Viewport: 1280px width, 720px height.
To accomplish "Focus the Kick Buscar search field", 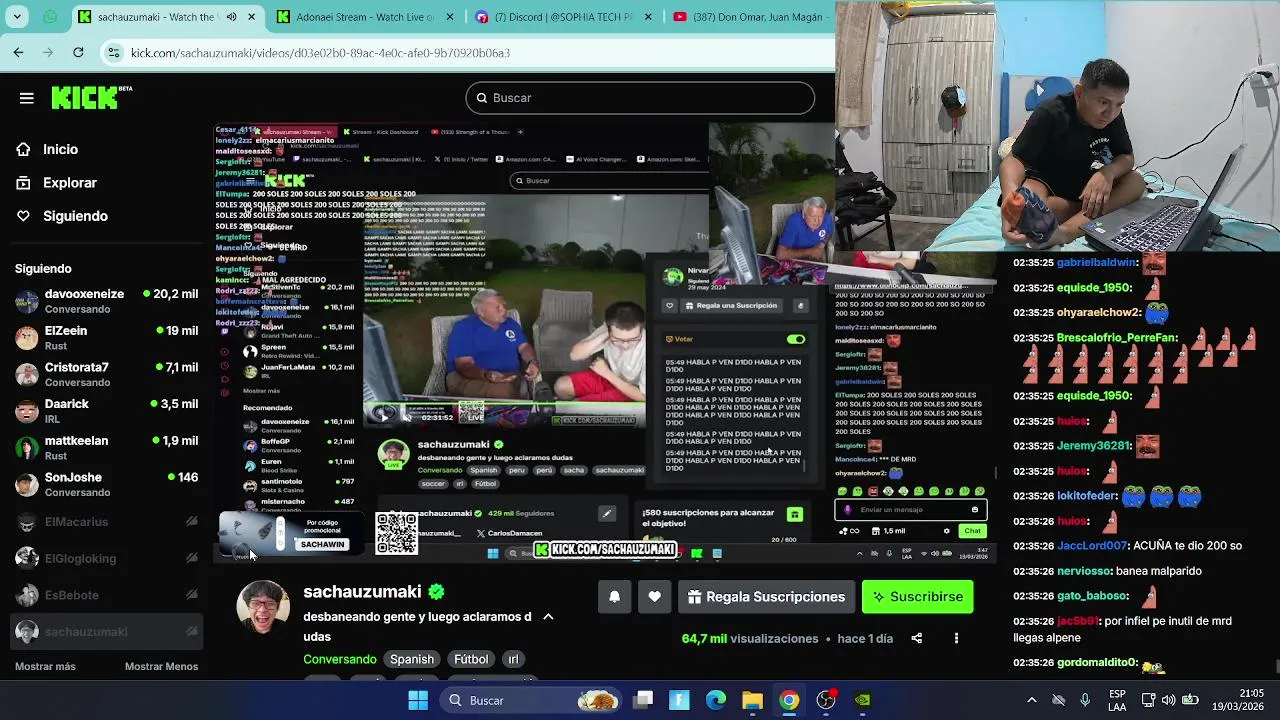I will click(640, 98).
